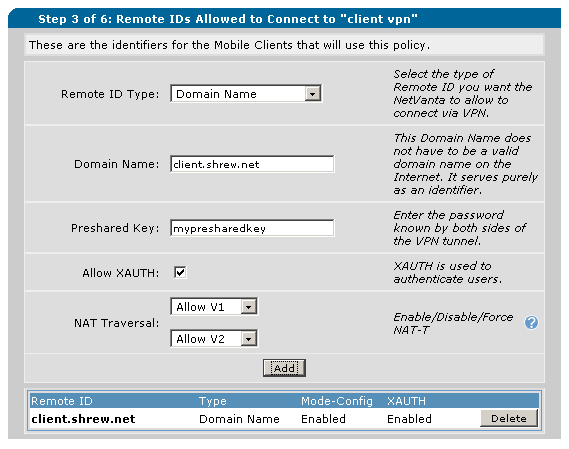Click the Step 3 of 6 title bar
This screenshot has height=449, width=569.
(x=284, y=19)
